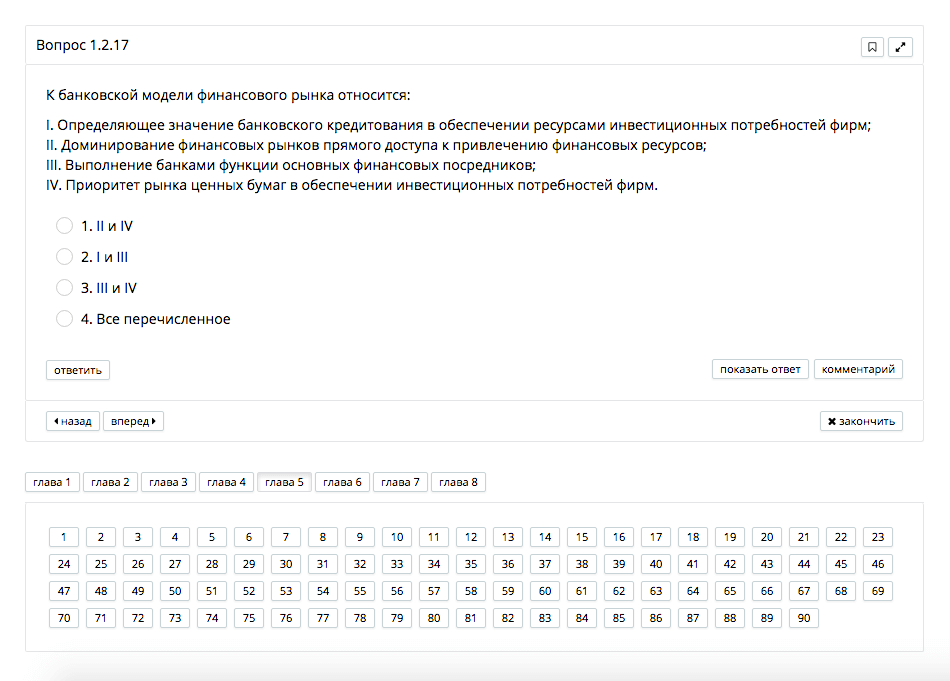Click 'закончить' to finish the test
This screenshot has height=681, width=950.
tap(861, 421)
